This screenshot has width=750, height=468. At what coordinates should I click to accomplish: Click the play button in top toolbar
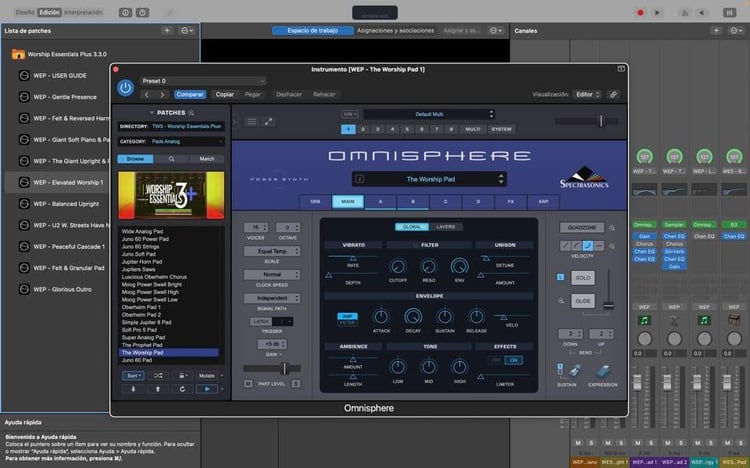(657, 13)
